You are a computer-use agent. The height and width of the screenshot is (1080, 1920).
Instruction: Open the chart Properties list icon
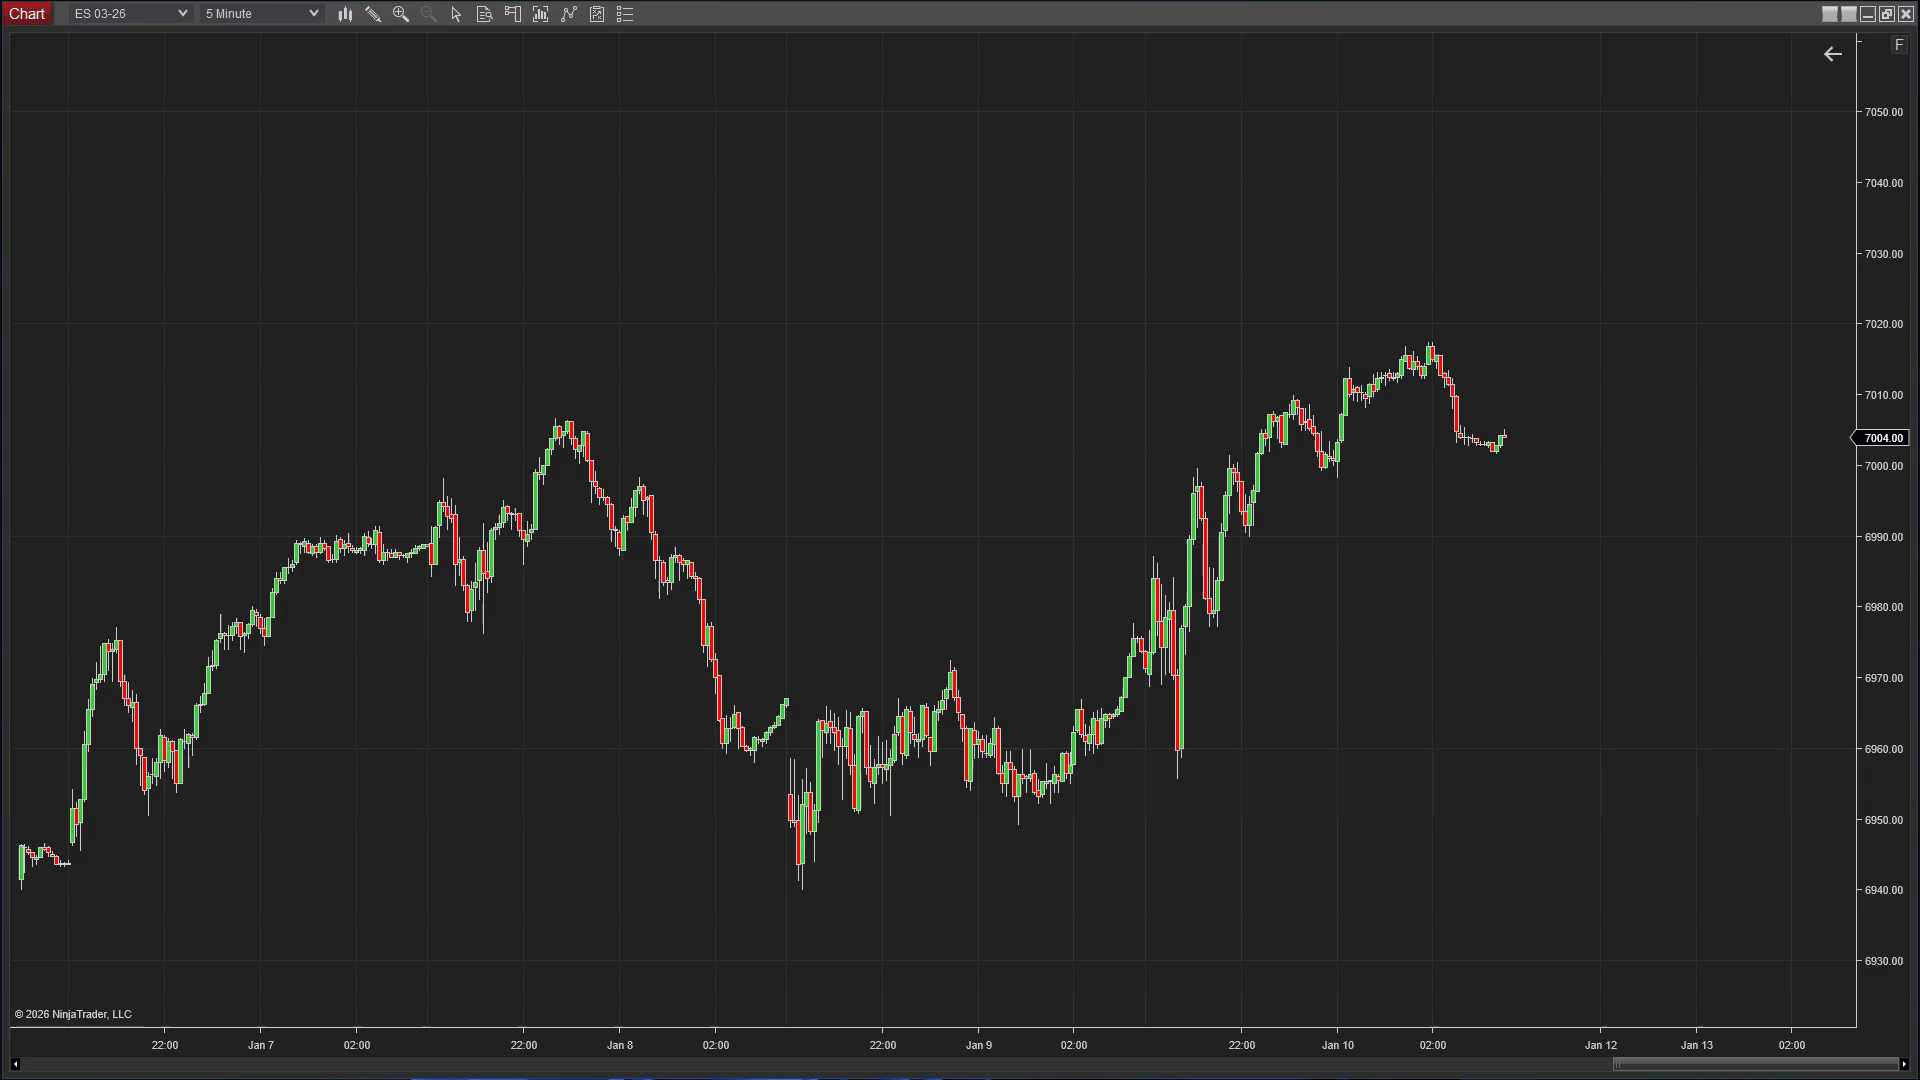(625, 14)
